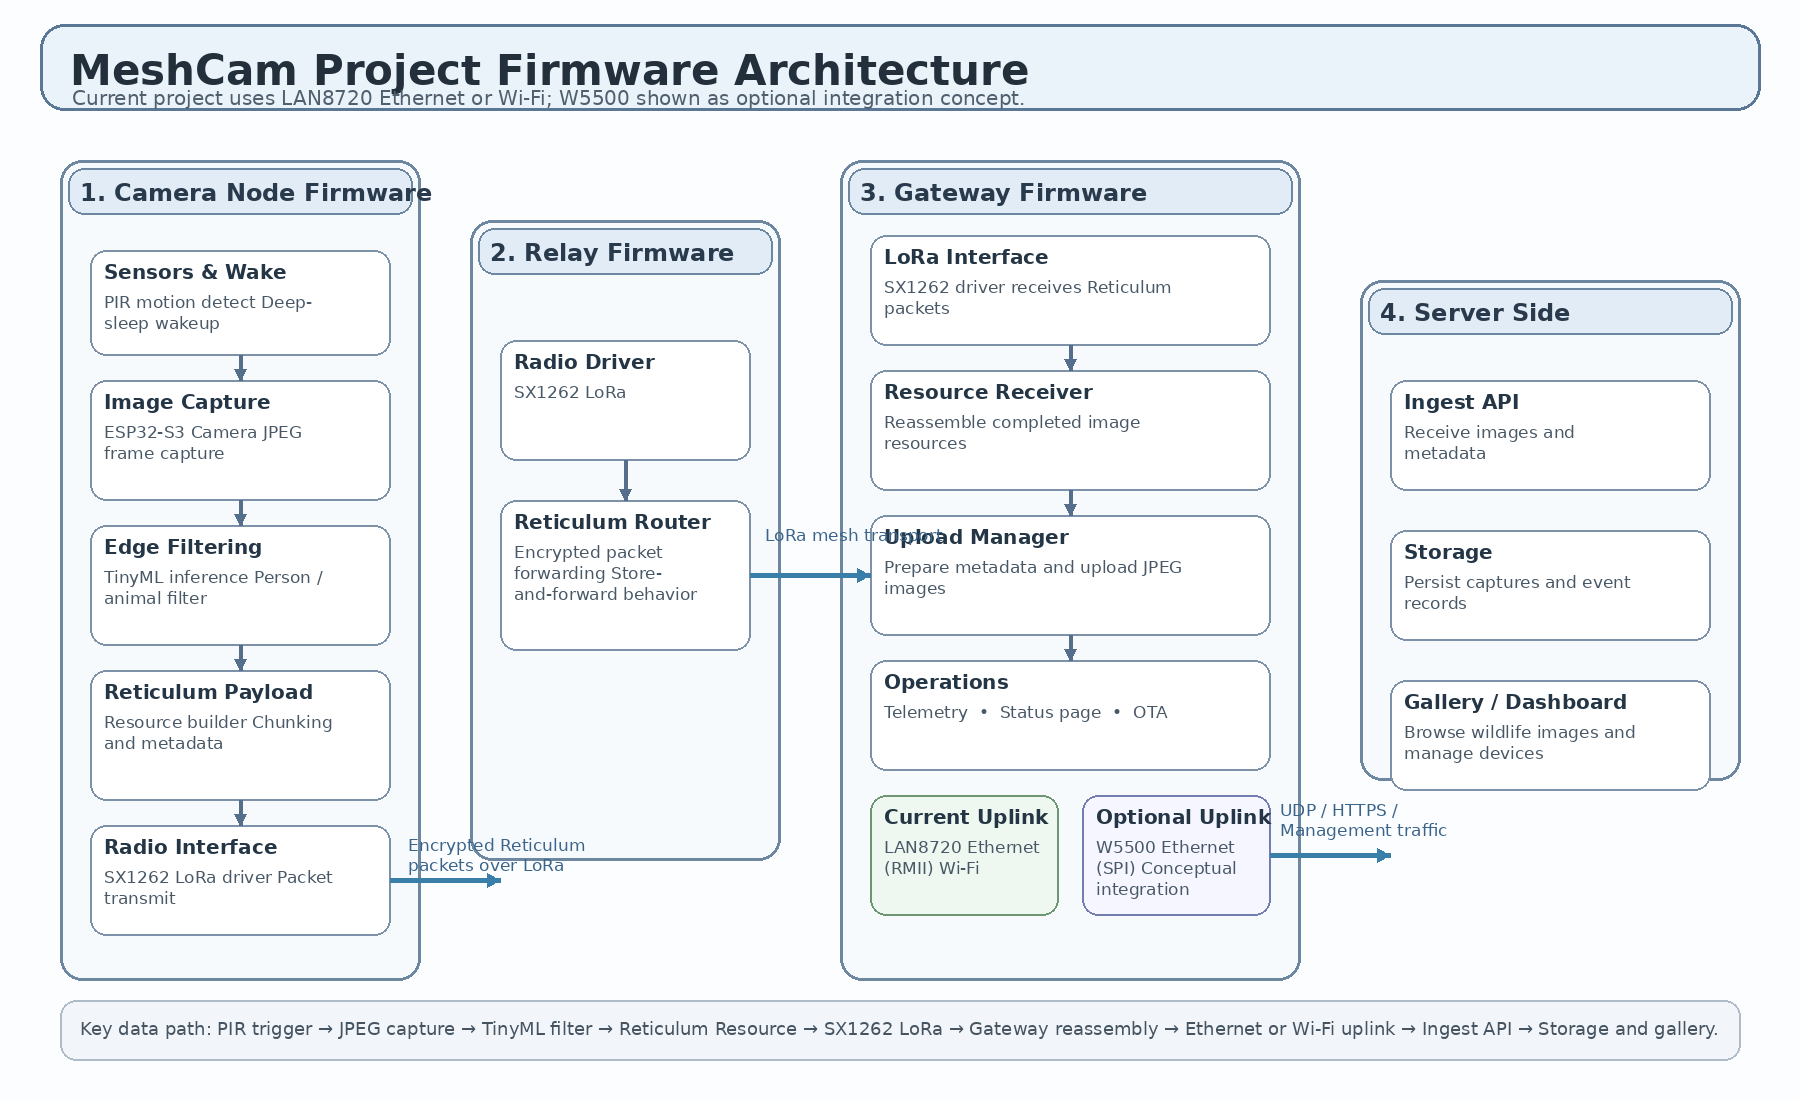Select the Ingest API block
The image size is (1800, 1100).
1550,435
